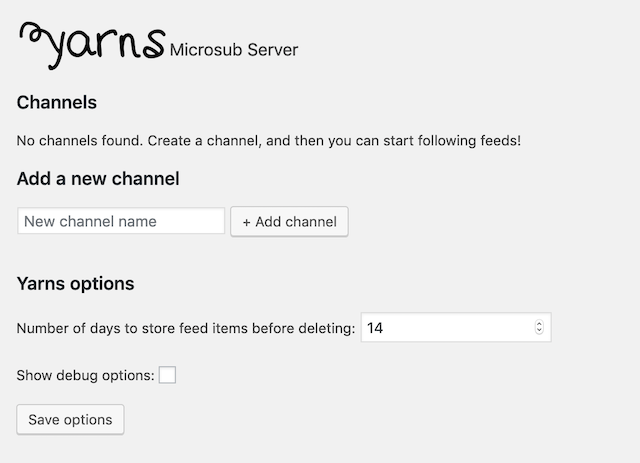The image size is (640, 463).
Task: Click the days-to-store number field
Action: pos(456,327)
